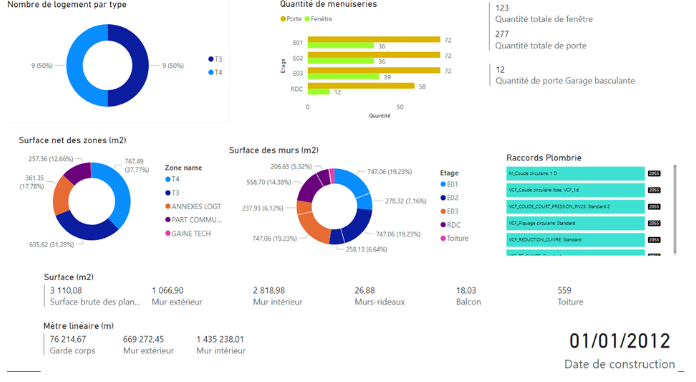Click the Surface Mur intérieur card 2 818,98

[277, 296]
